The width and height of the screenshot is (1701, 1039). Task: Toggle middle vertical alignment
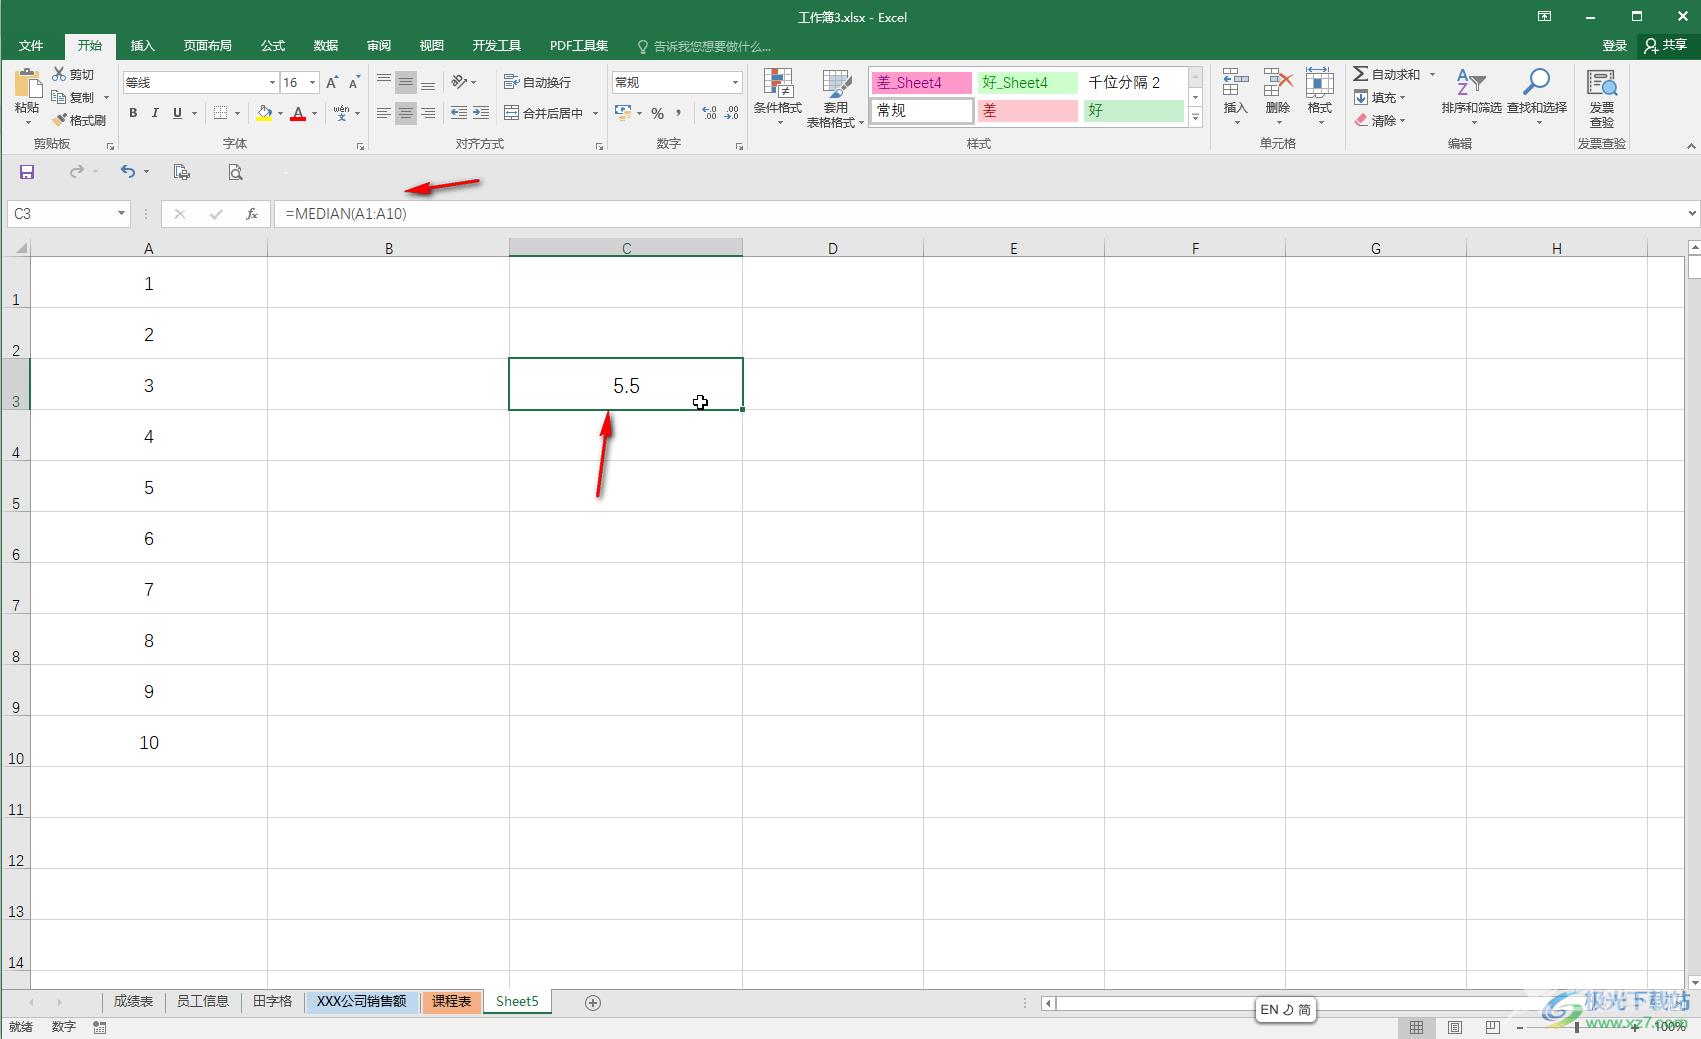[x=406, y=82]
